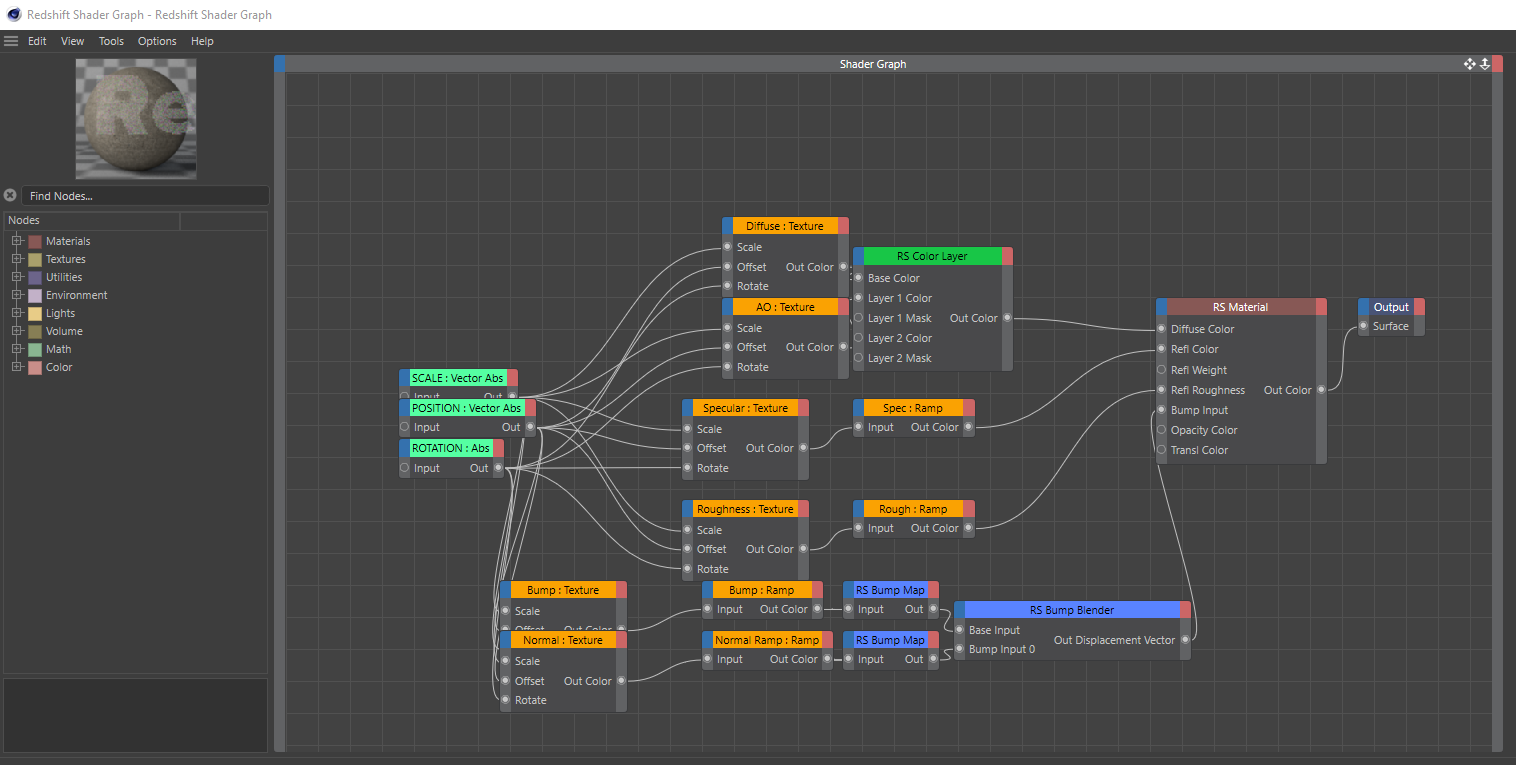
Task: Click the red corner of RS Bump Blender node
Action: (x=1185, y=610)
